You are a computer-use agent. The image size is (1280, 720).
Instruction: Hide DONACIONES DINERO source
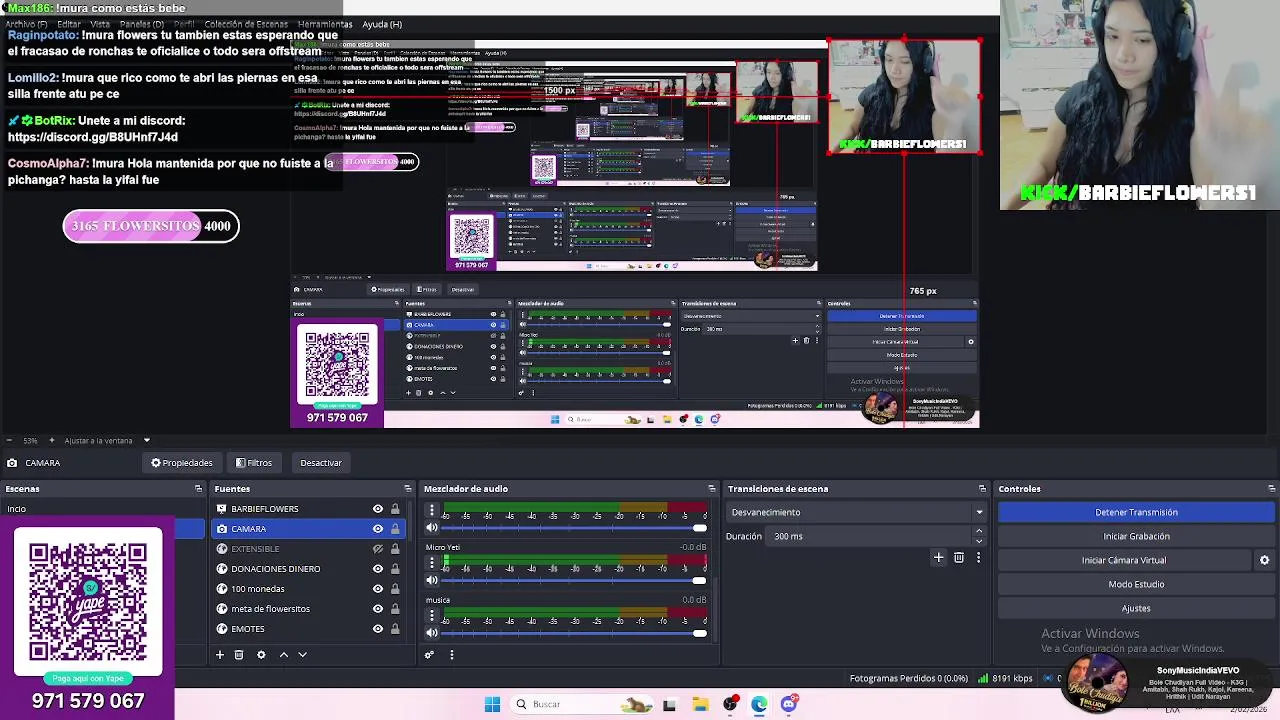click(x=378, y=569)
